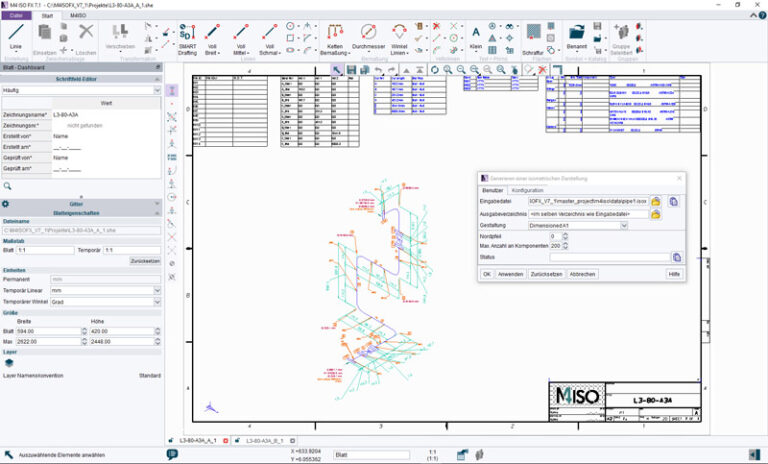
Task: Browse for Eingabedatei with folder icon
Action: (x=655, y=201)
